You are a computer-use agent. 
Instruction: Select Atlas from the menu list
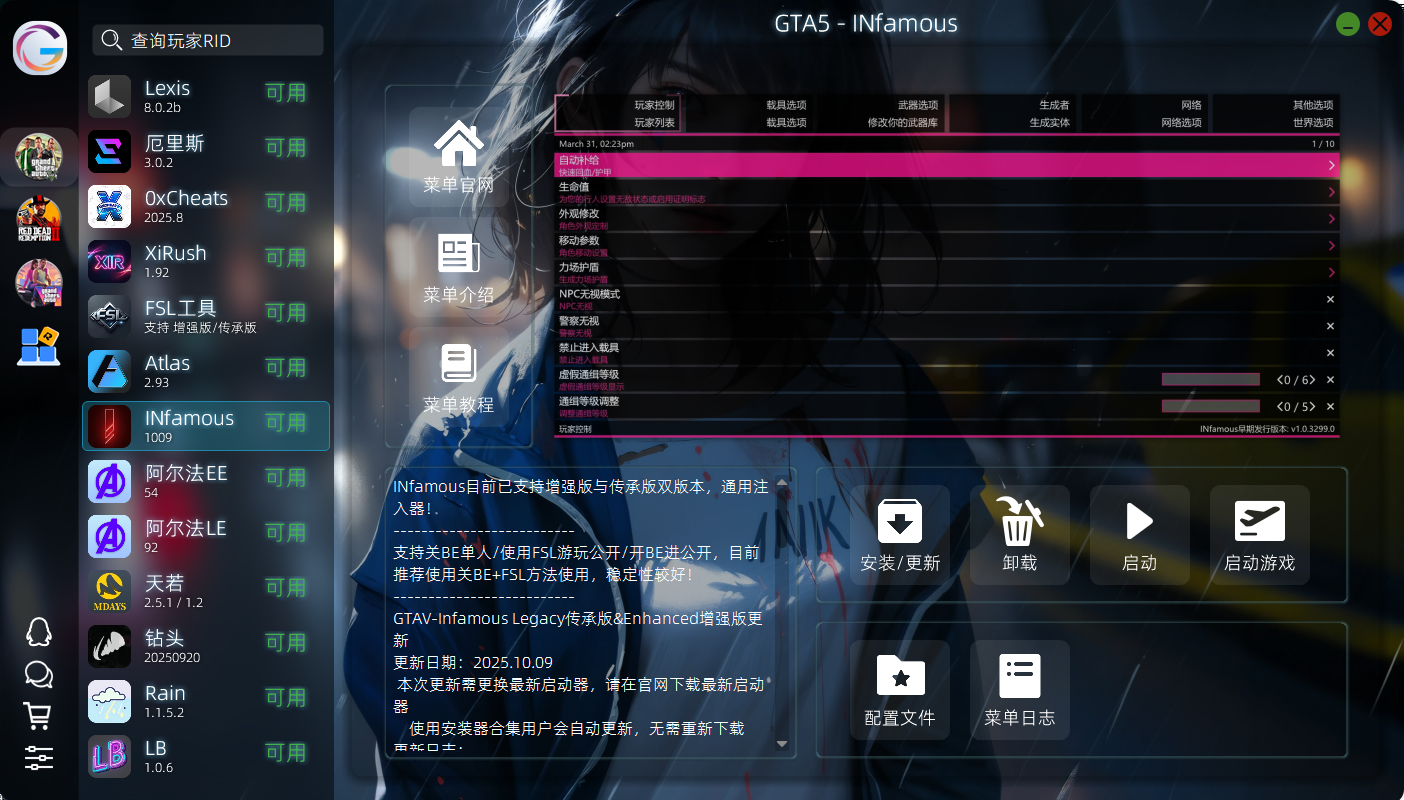[x=205, y=371]
